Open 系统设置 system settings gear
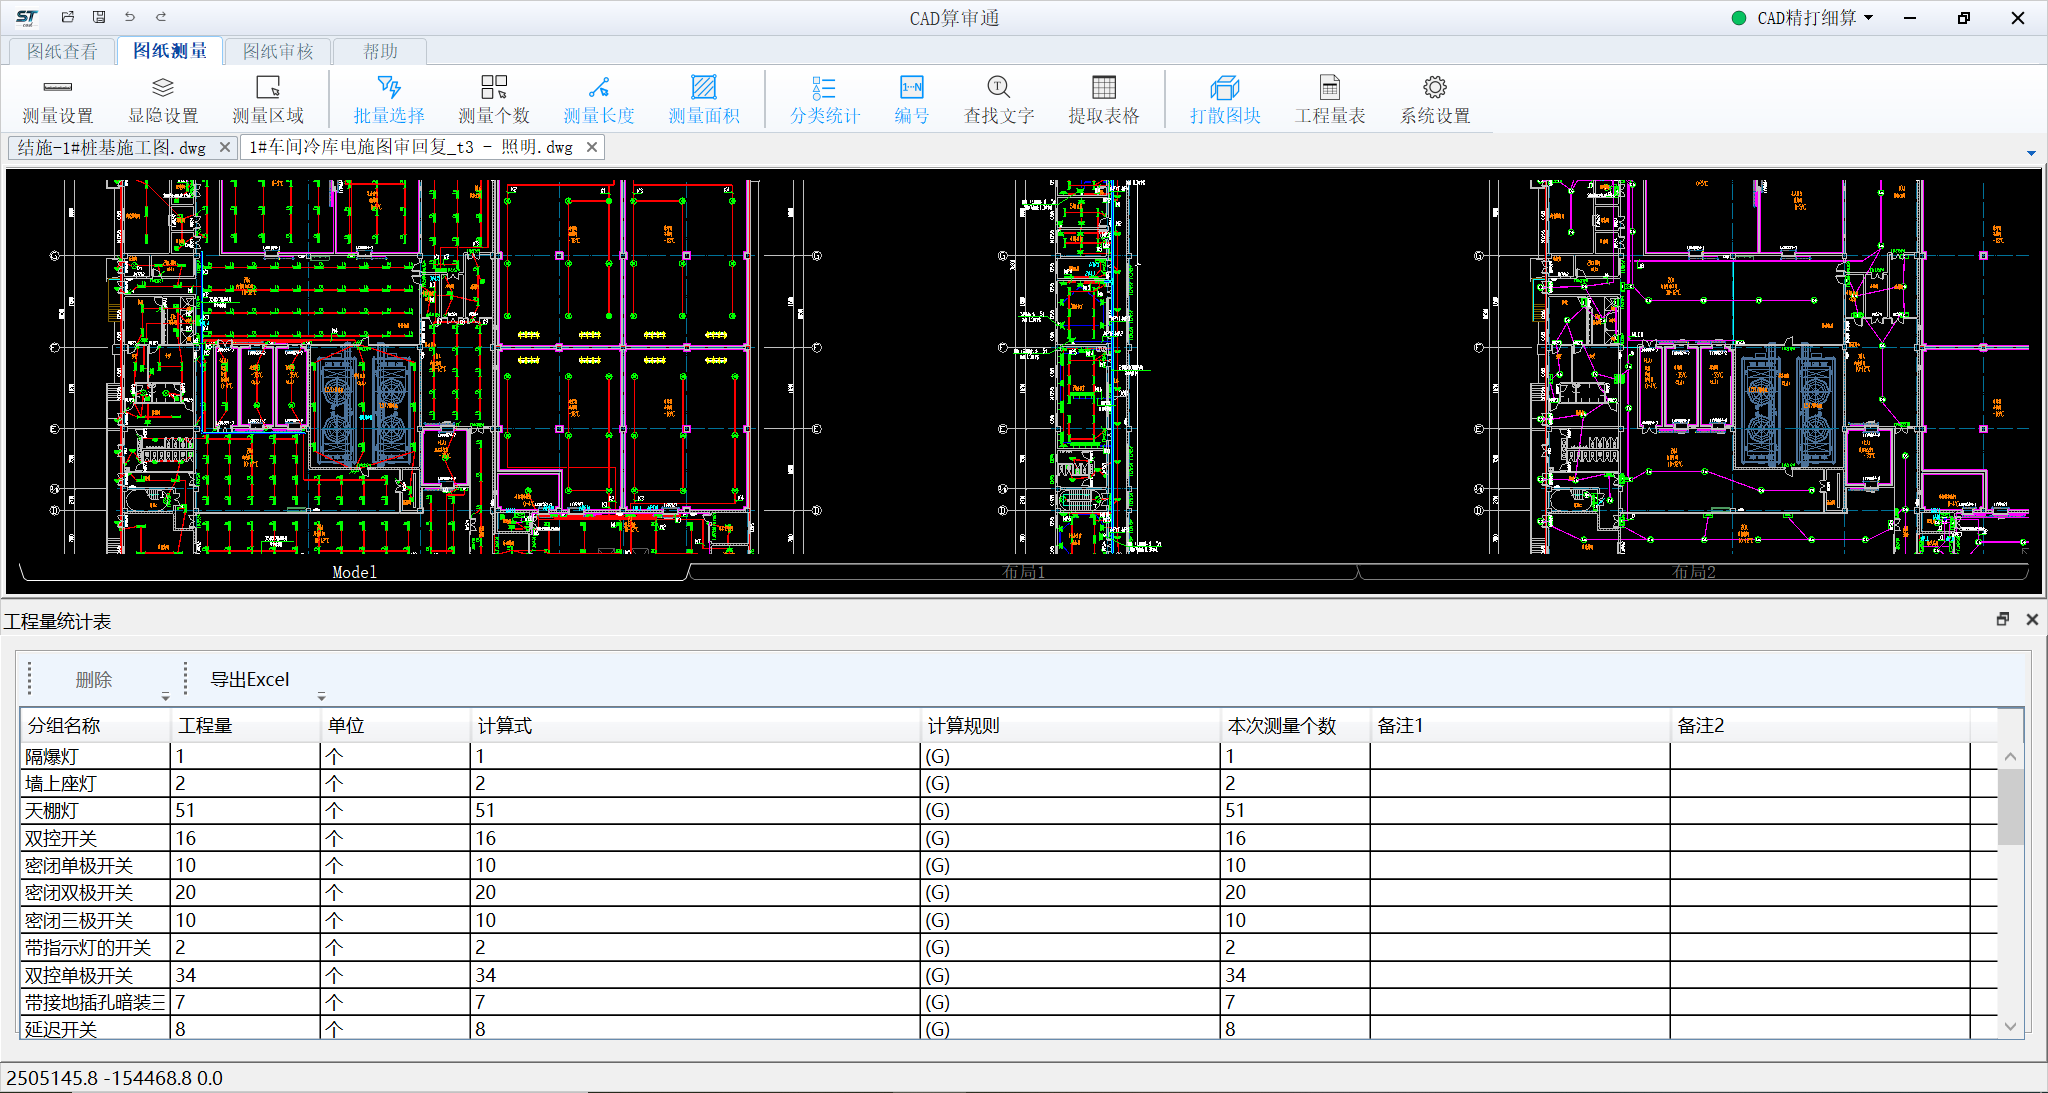The width and height of the screenshot is (2048, 1093). coord(1435,88)
